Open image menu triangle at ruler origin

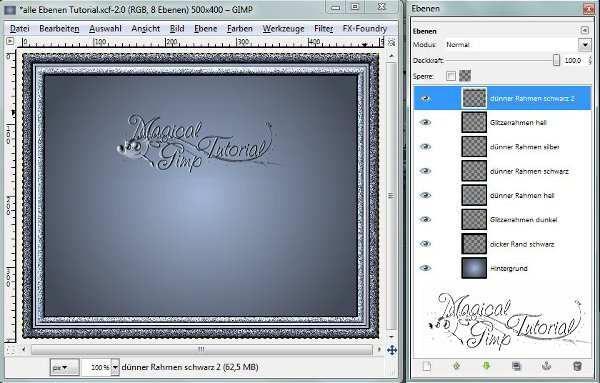[x=10, y=41]
